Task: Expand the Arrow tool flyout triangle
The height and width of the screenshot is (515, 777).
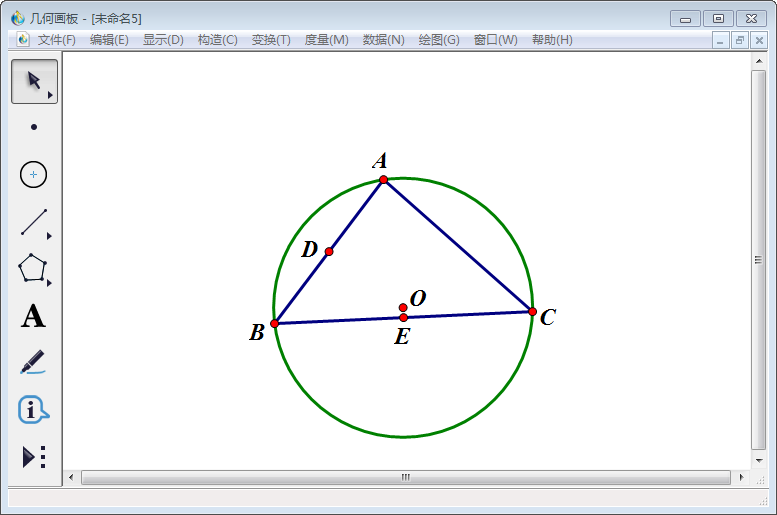Action: point(50,95)
